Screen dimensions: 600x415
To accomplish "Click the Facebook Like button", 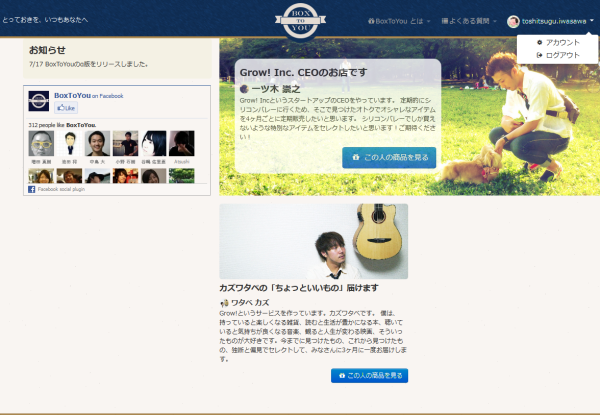I will (x=66, y=108).
